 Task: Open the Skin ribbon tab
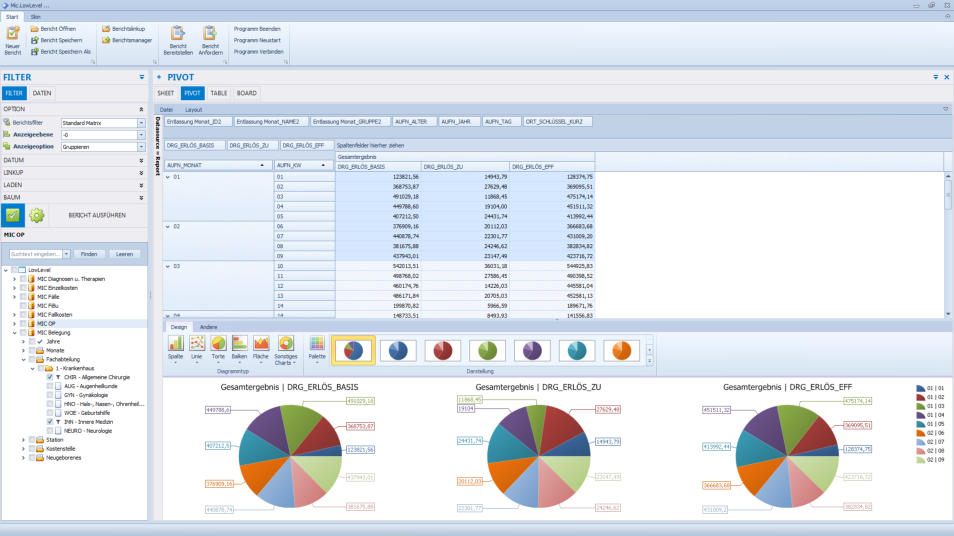point(35,17)
